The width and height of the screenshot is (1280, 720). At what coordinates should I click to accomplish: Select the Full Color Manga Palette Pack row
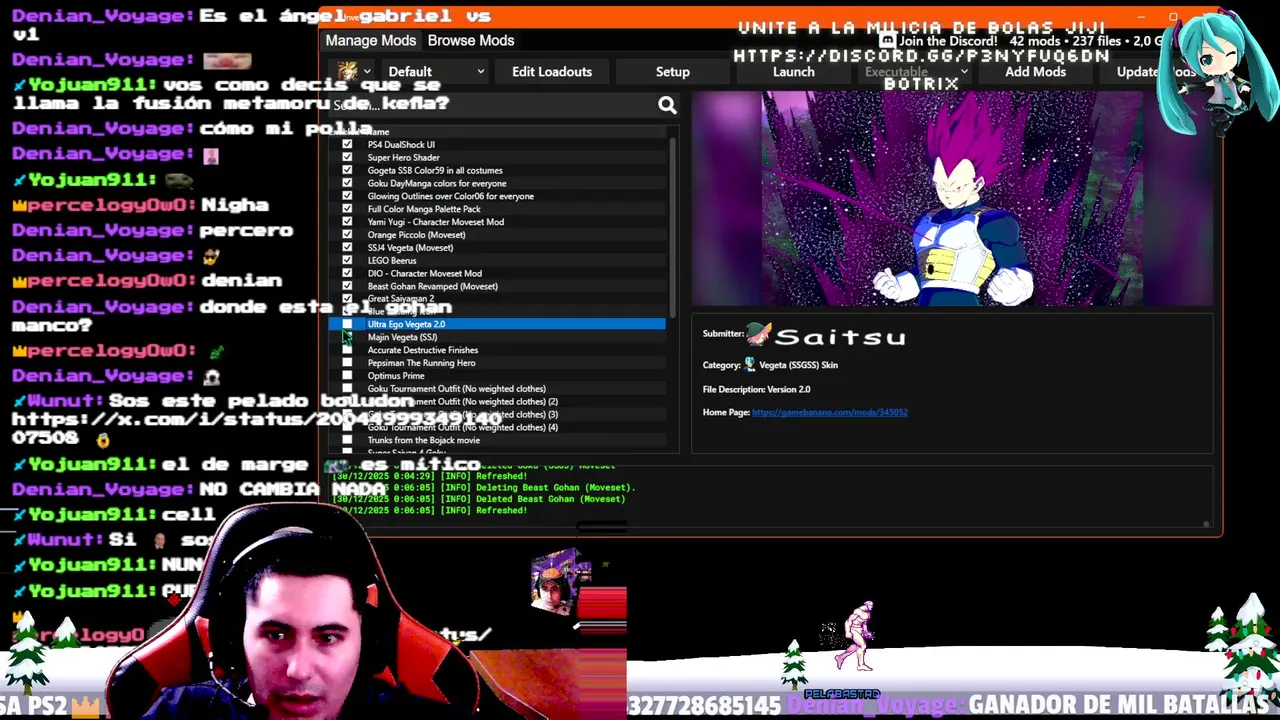tap(496, 210)
